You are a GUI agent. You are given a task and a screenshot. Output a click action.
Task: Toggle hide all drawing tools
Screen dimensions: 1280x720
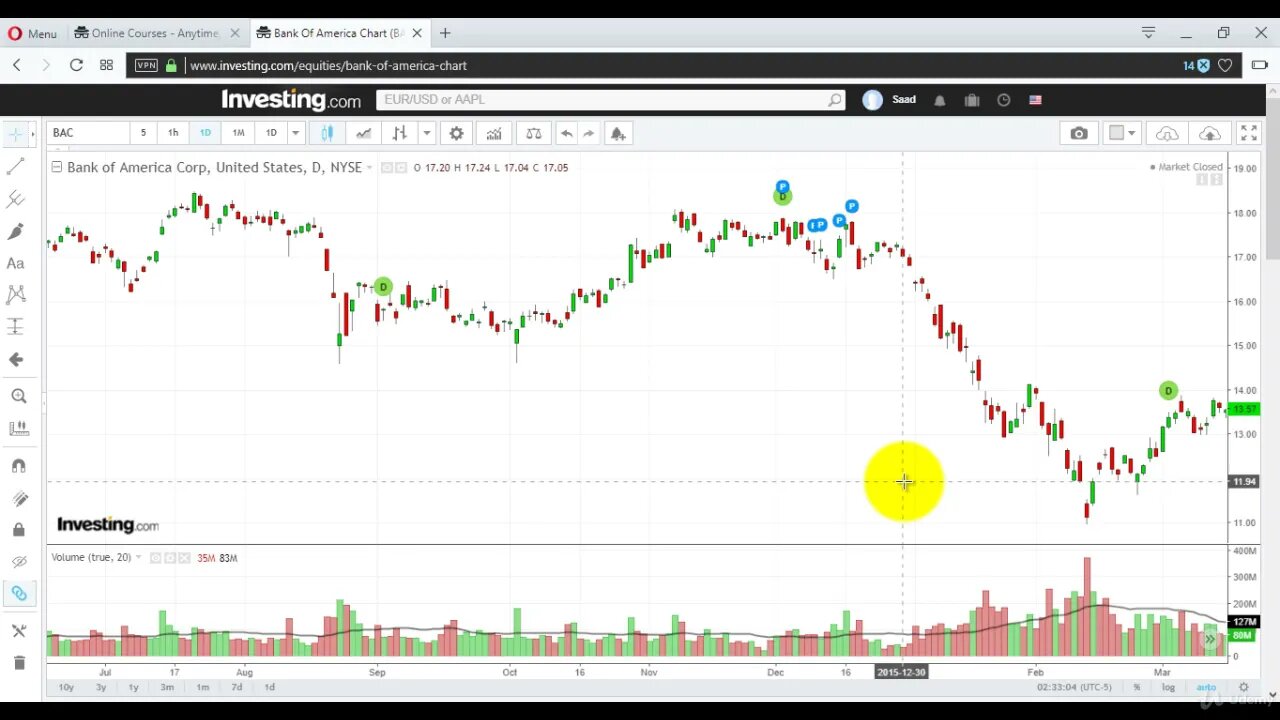tap(18, 561)
